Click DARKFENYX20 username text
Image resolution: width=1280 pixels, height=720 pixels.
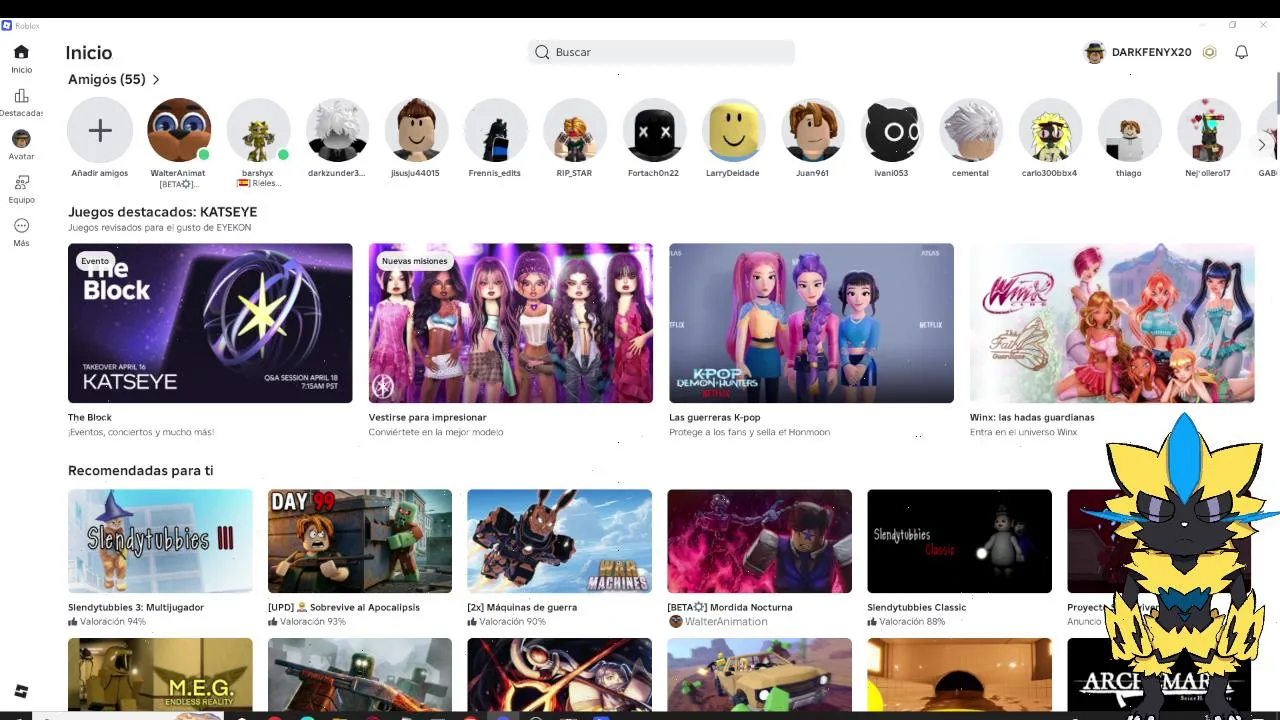(x=1151, y=52)
